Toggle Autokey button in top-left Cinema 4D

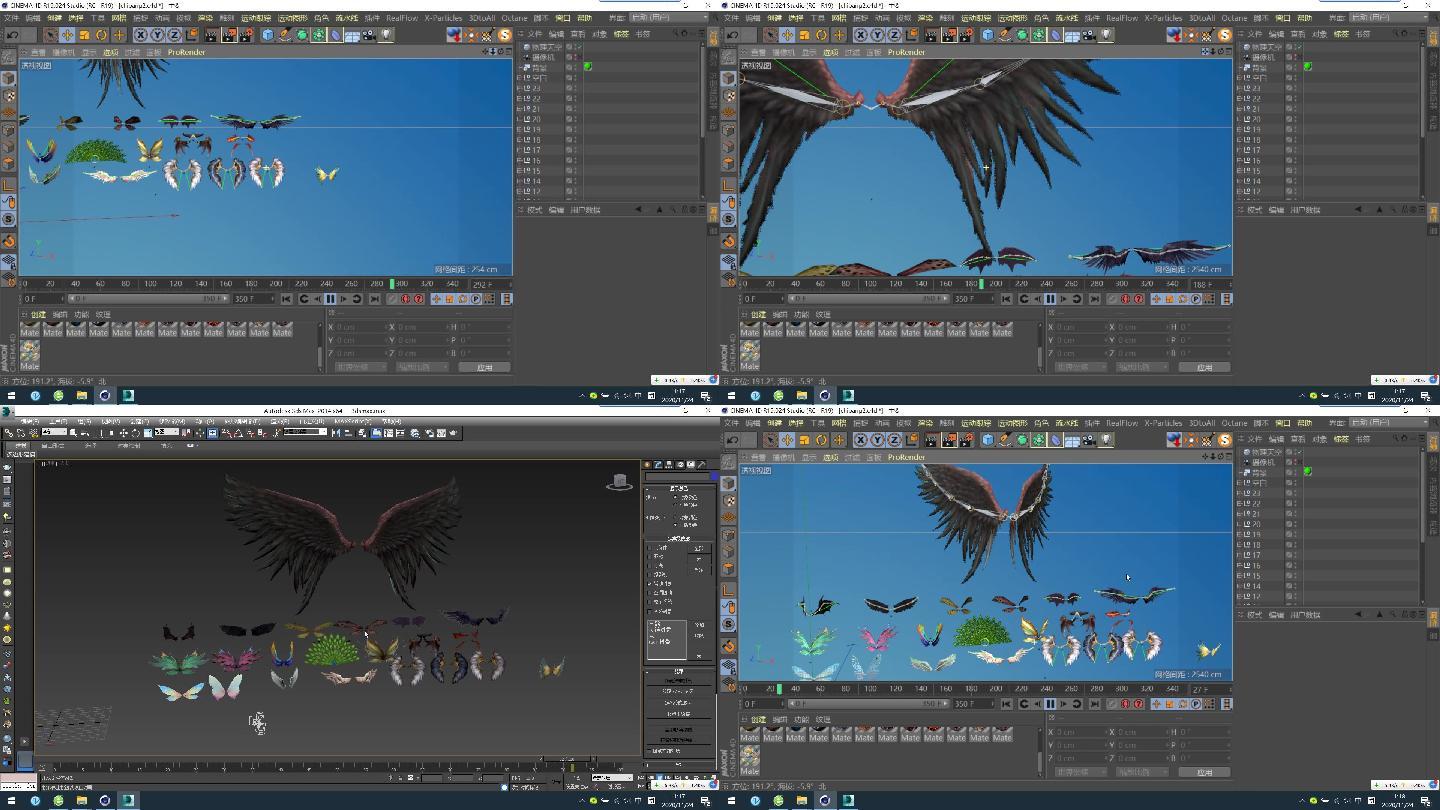pyautogui.click(x=405, y=298)
